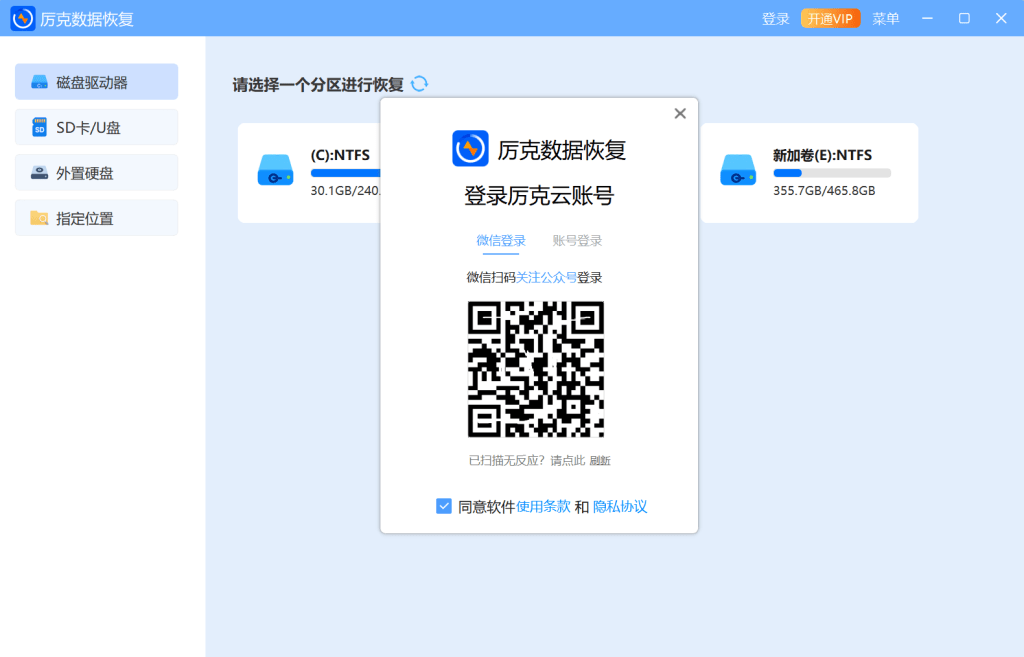
Task: Open the 使用条款 link
Action: (x=543, y=507)
